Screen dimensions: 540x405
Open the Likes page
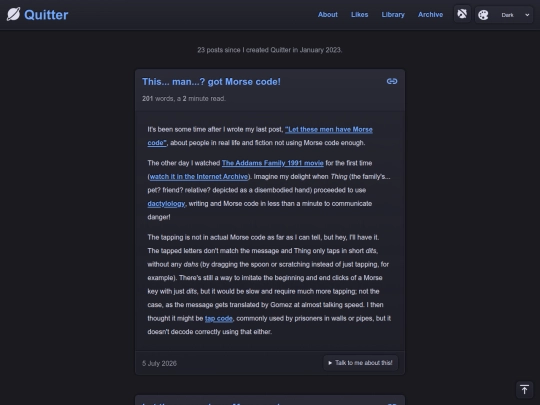(x=360, y=15)
